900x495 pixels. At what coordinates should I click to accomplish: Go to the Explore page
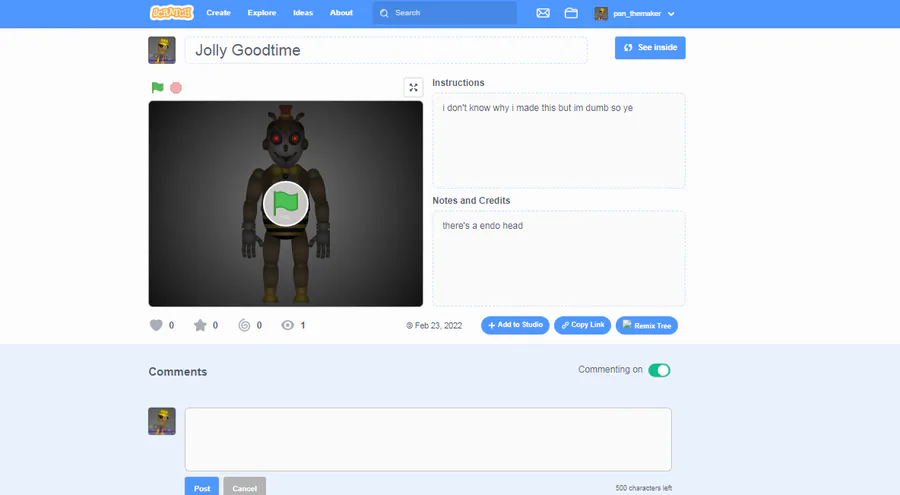point(262,13)
